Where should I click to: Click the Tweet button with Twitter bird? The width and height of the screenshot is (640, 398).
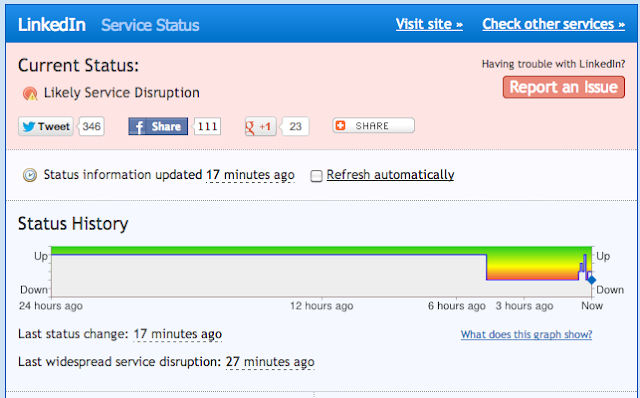[x=46, y=127]
